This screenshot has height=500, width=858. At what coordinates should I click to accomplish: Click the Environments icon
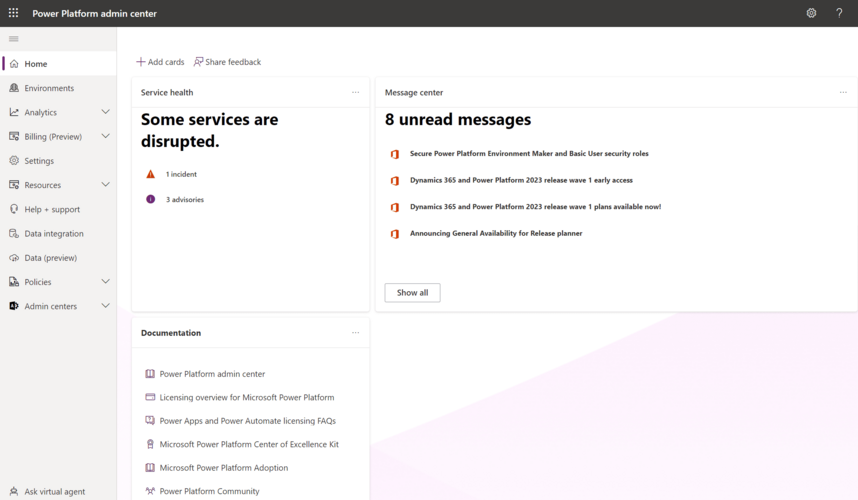pyautogui.click(x=14, y=88)
